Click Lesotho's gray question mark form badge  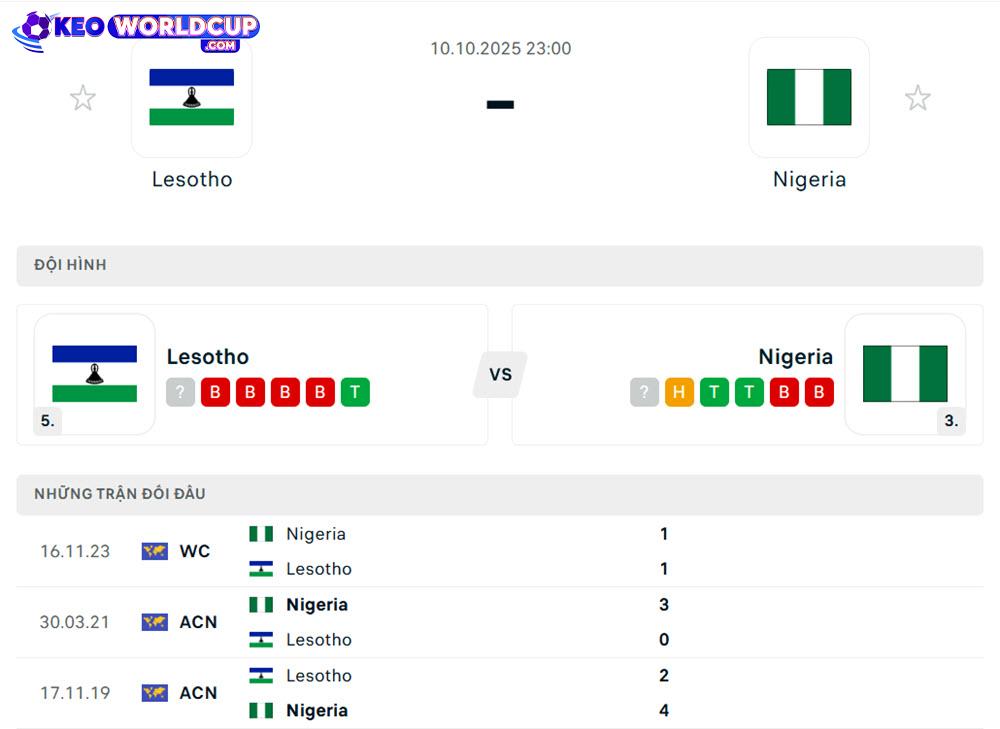(180, 392)
